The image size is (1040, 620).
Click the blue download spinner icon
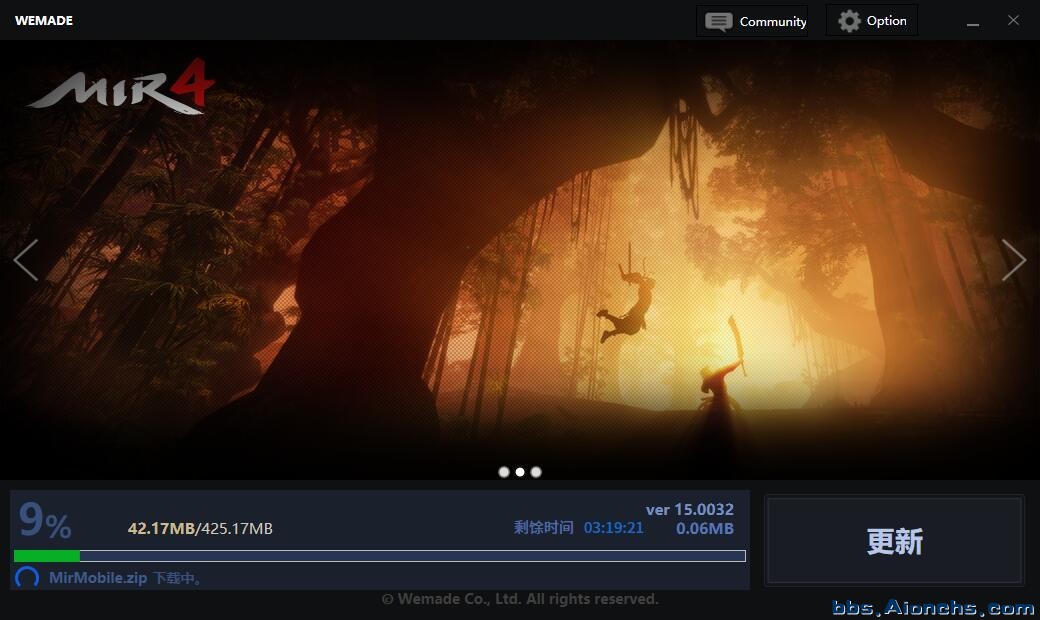click(28, 577)
